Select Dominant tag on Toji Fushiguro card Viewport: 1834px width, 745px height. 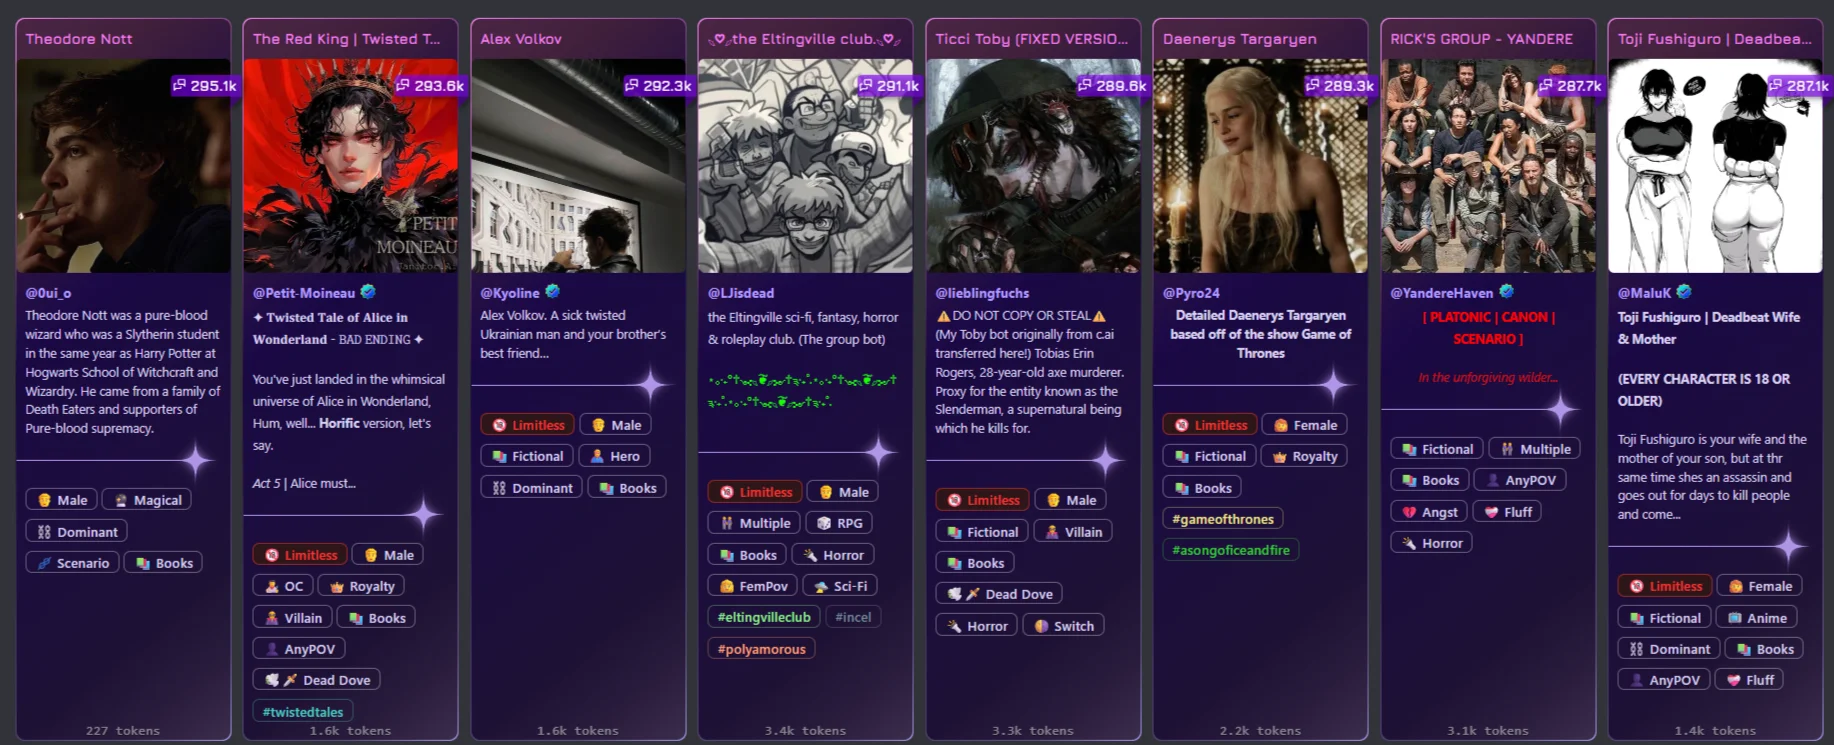tap(1669, 649)
